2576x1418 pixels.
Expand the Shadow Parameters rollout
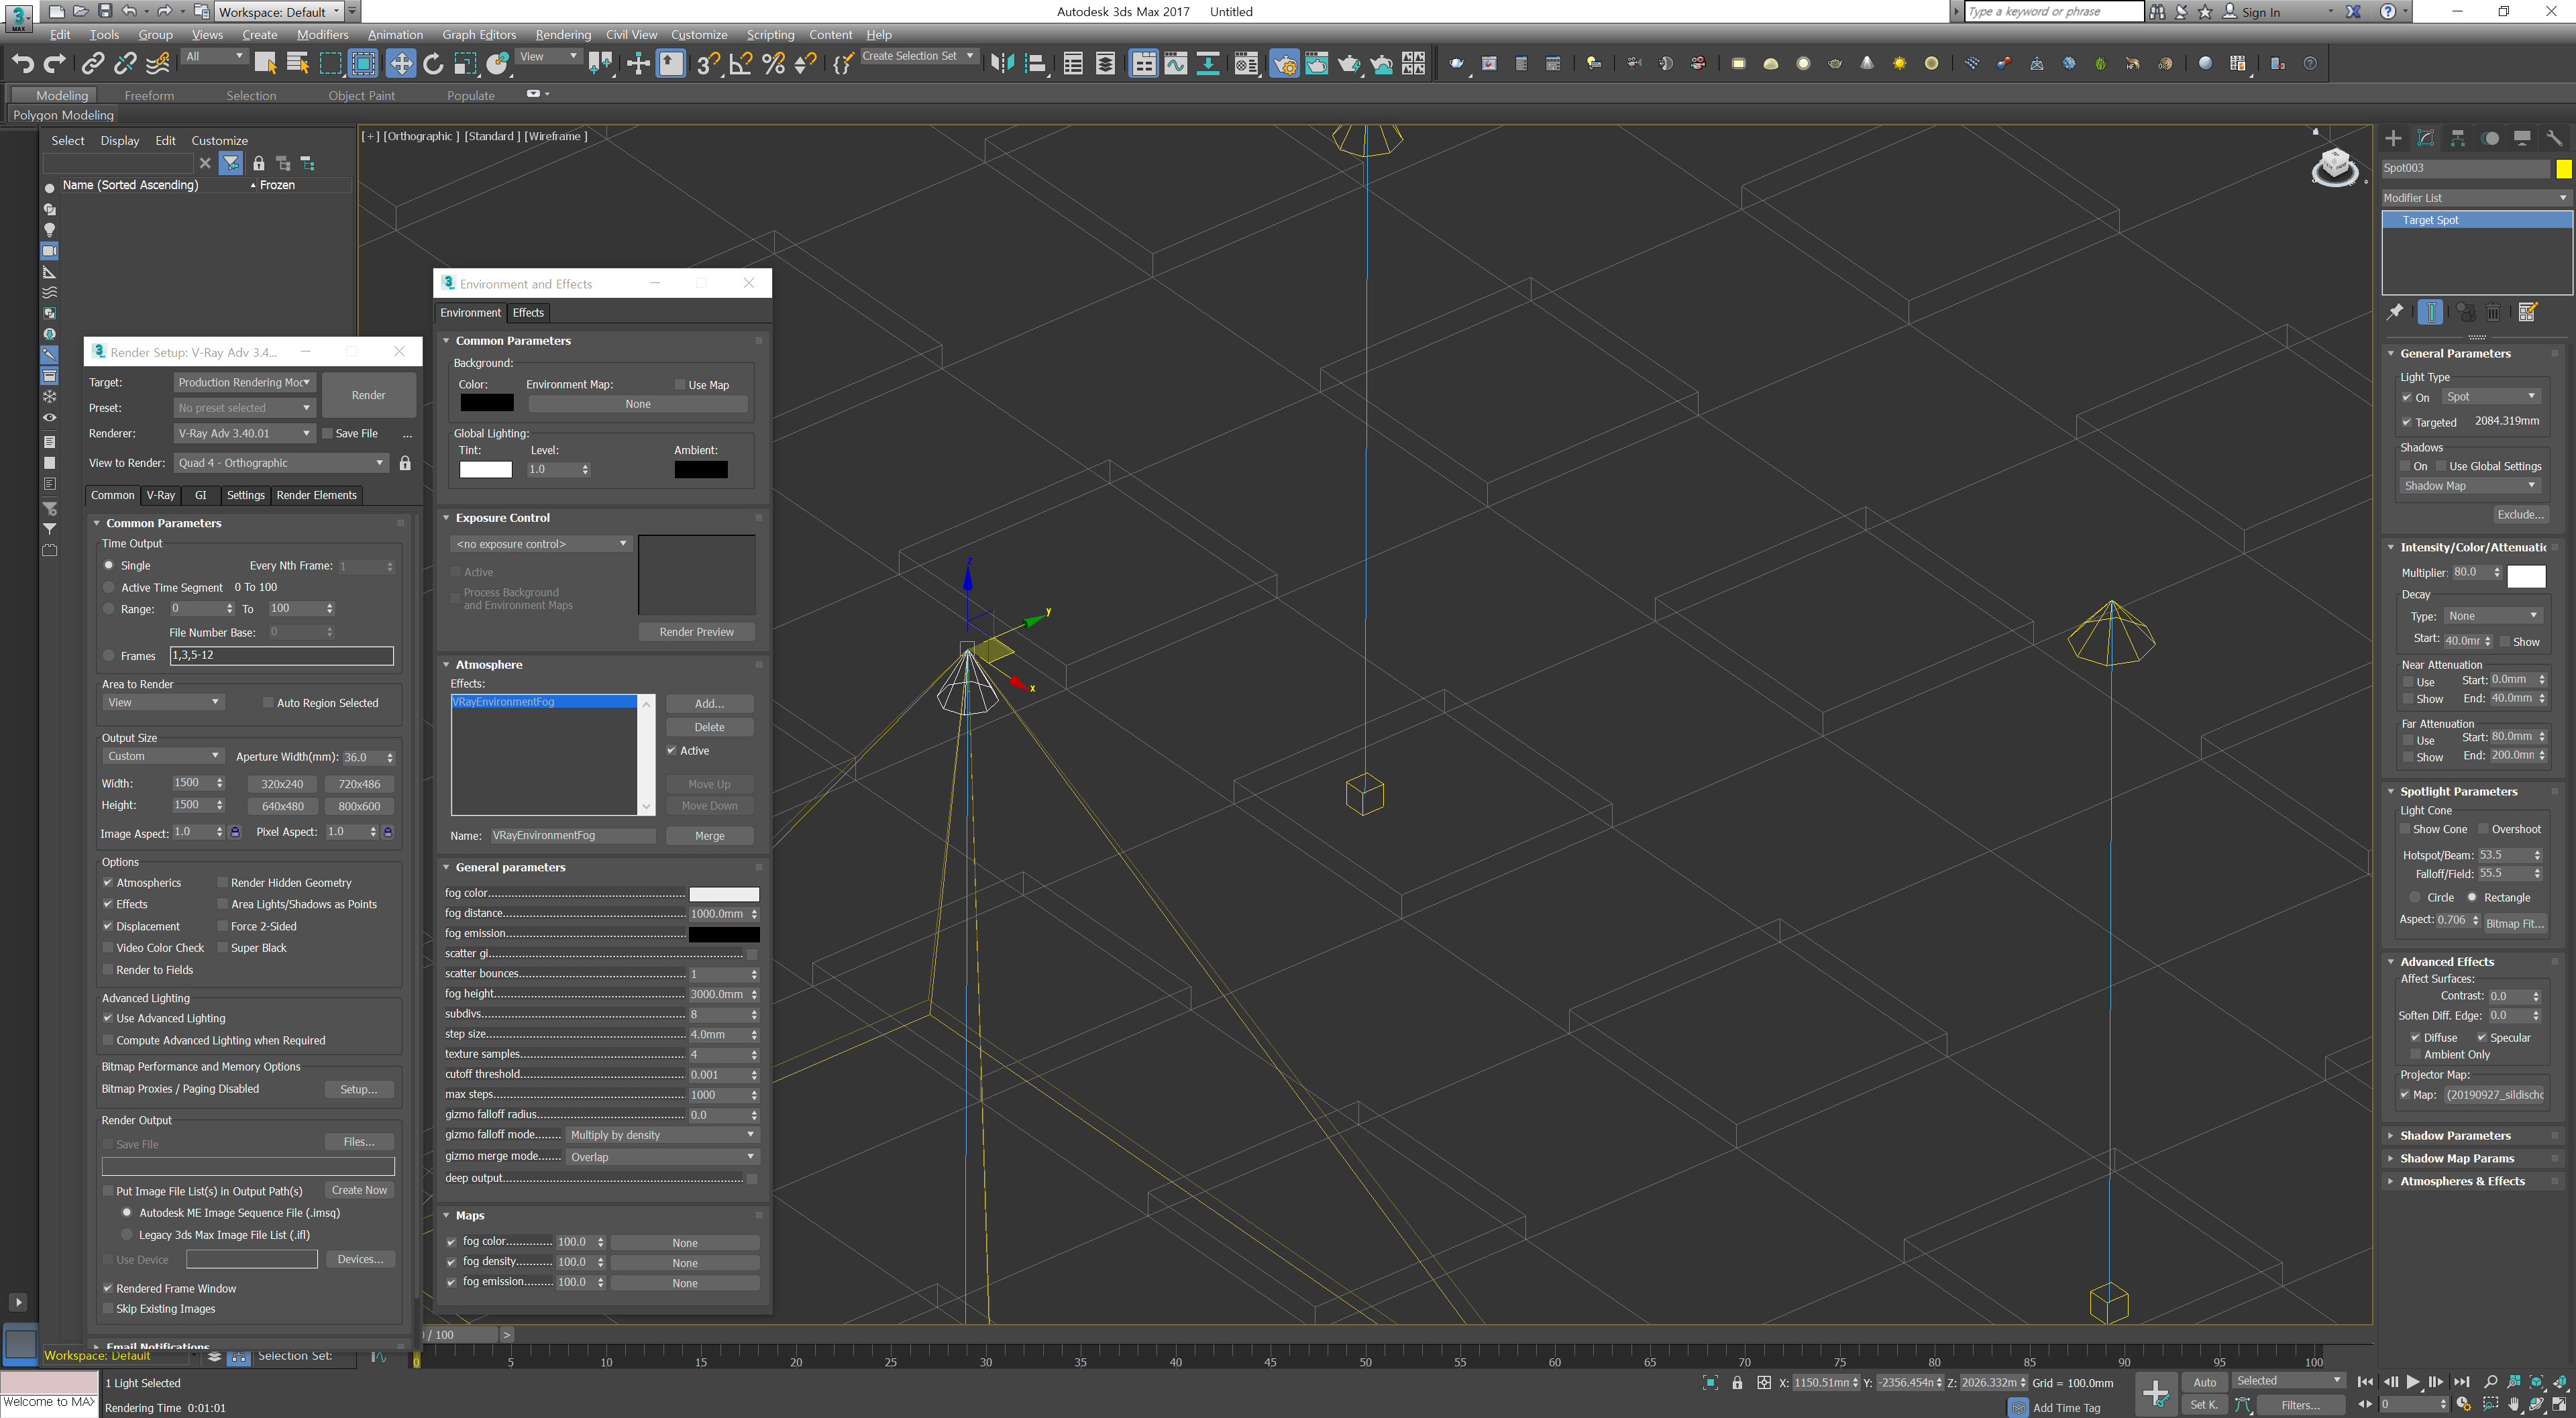pos(2455,1135)
